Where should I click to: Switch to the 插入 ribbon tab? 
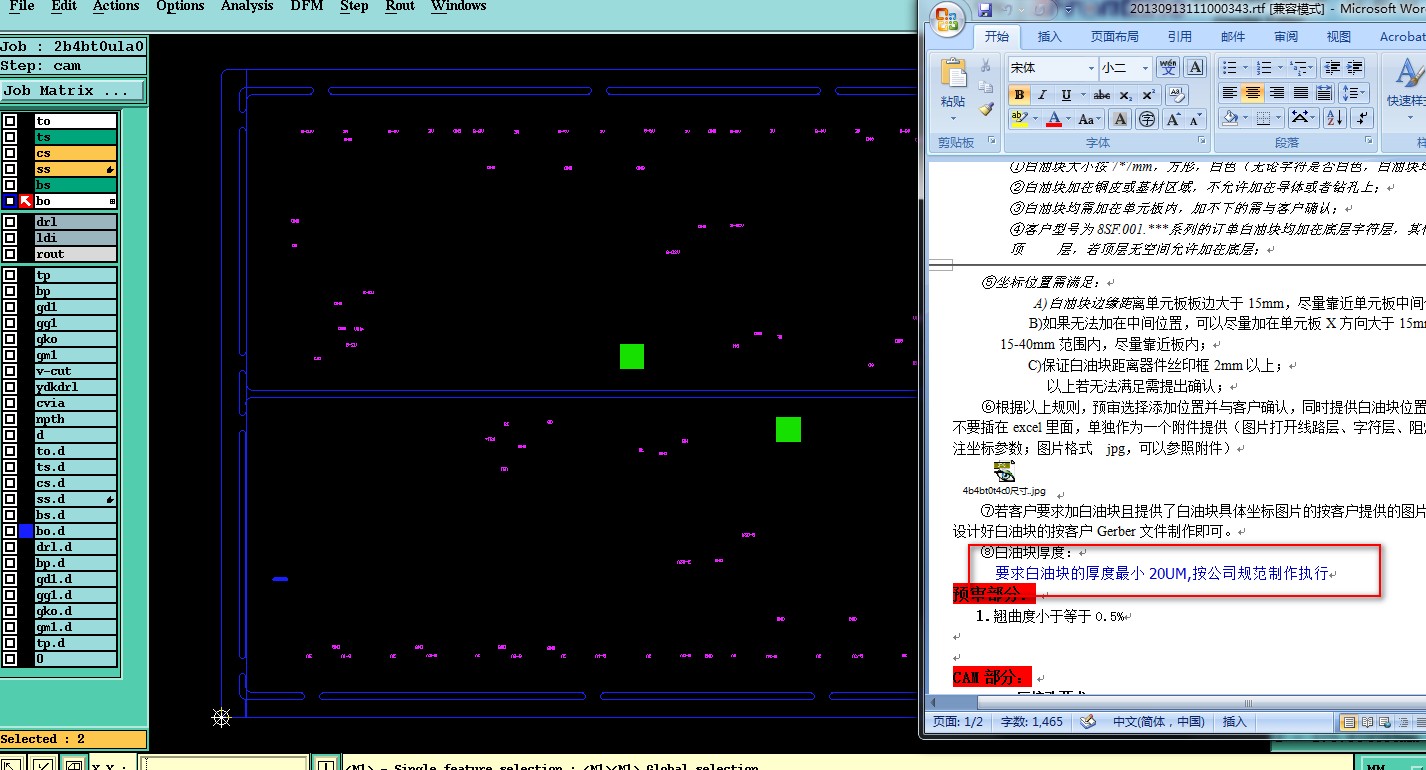(x=1050, y=36)
